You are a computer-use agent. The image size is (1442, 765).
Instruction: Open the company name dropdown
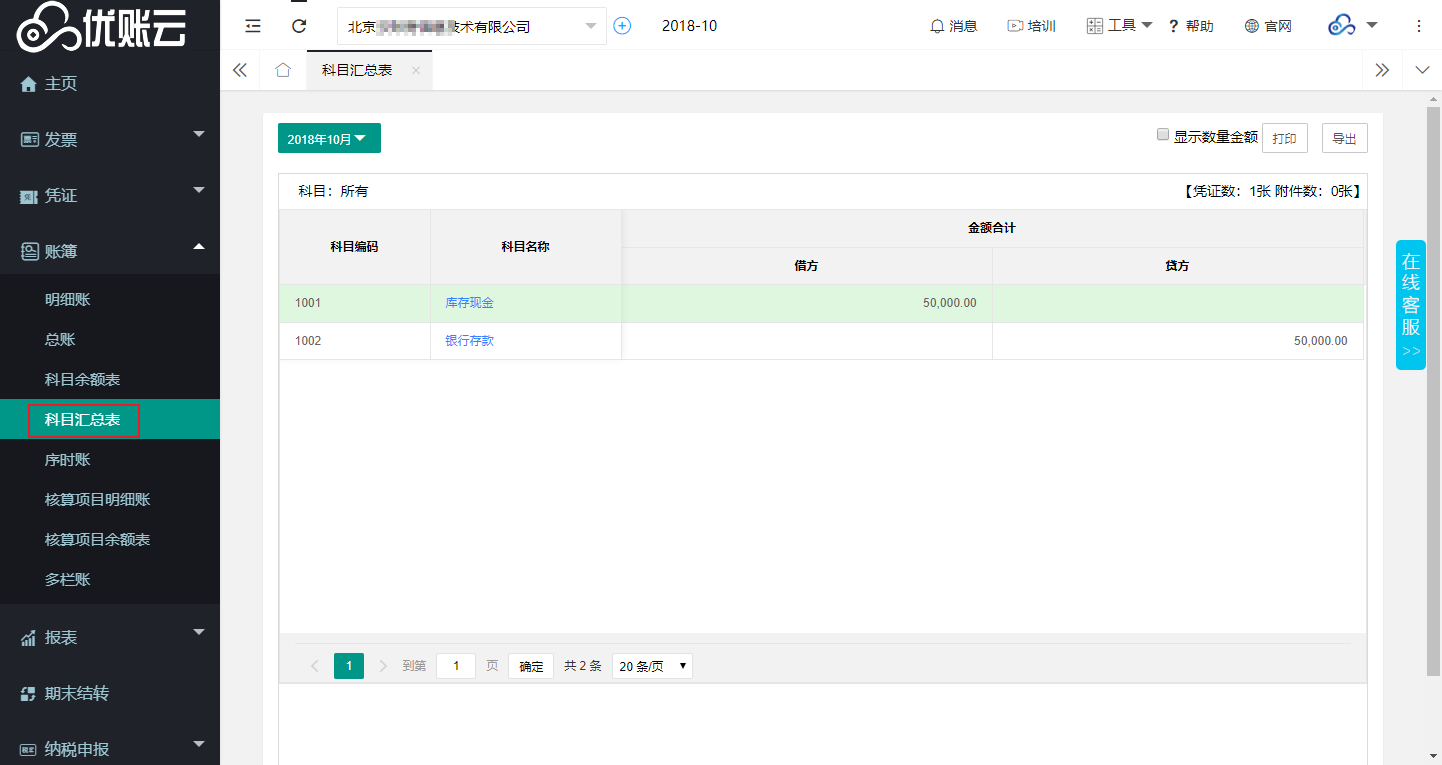pos(472,26)
